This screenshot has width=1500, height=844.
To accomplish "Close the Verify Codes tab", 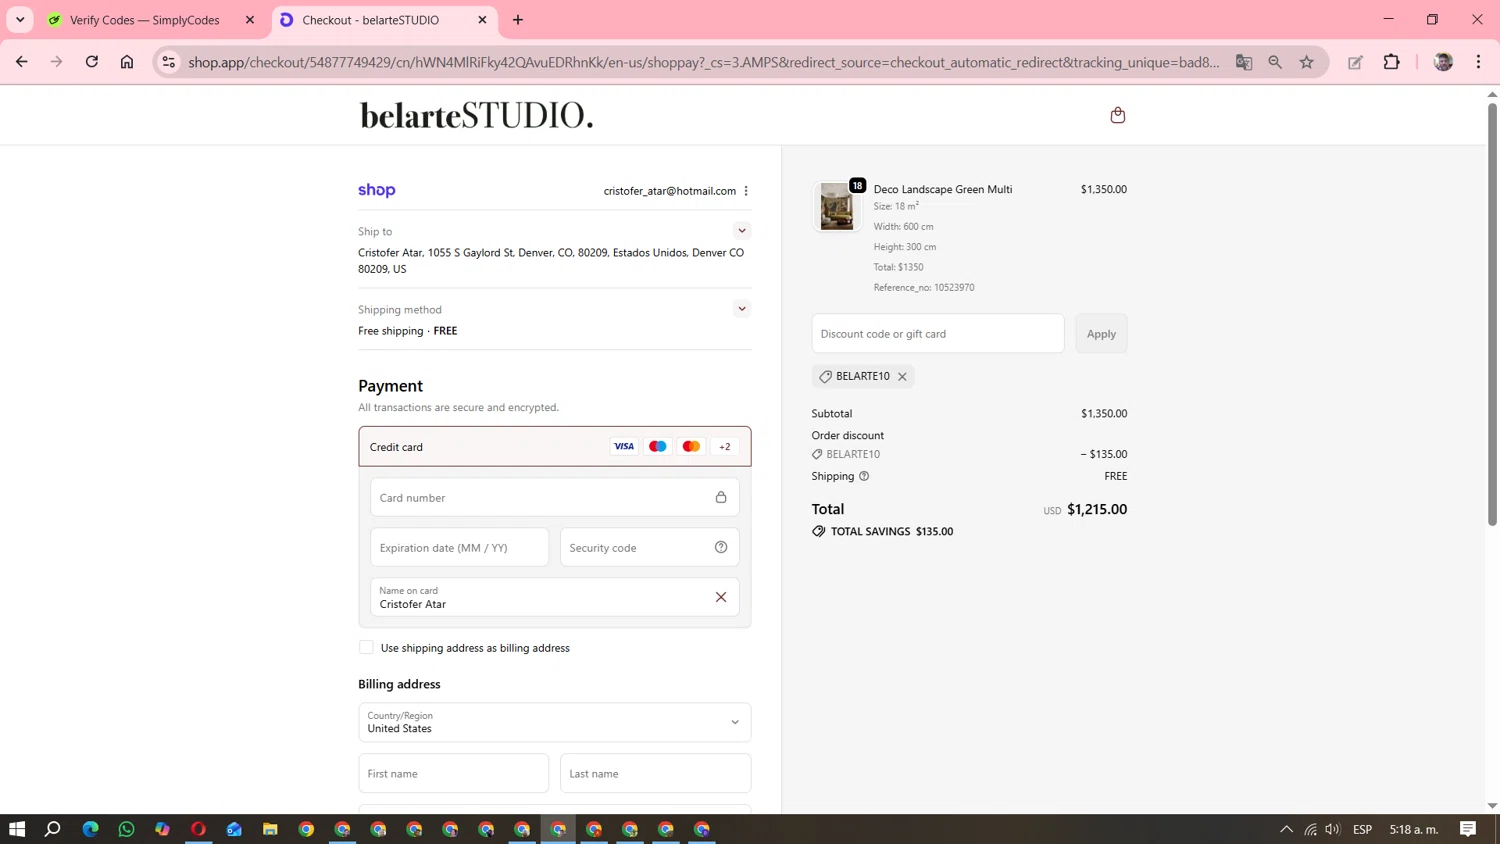I will pyautogui.click(x=250, y=20).
